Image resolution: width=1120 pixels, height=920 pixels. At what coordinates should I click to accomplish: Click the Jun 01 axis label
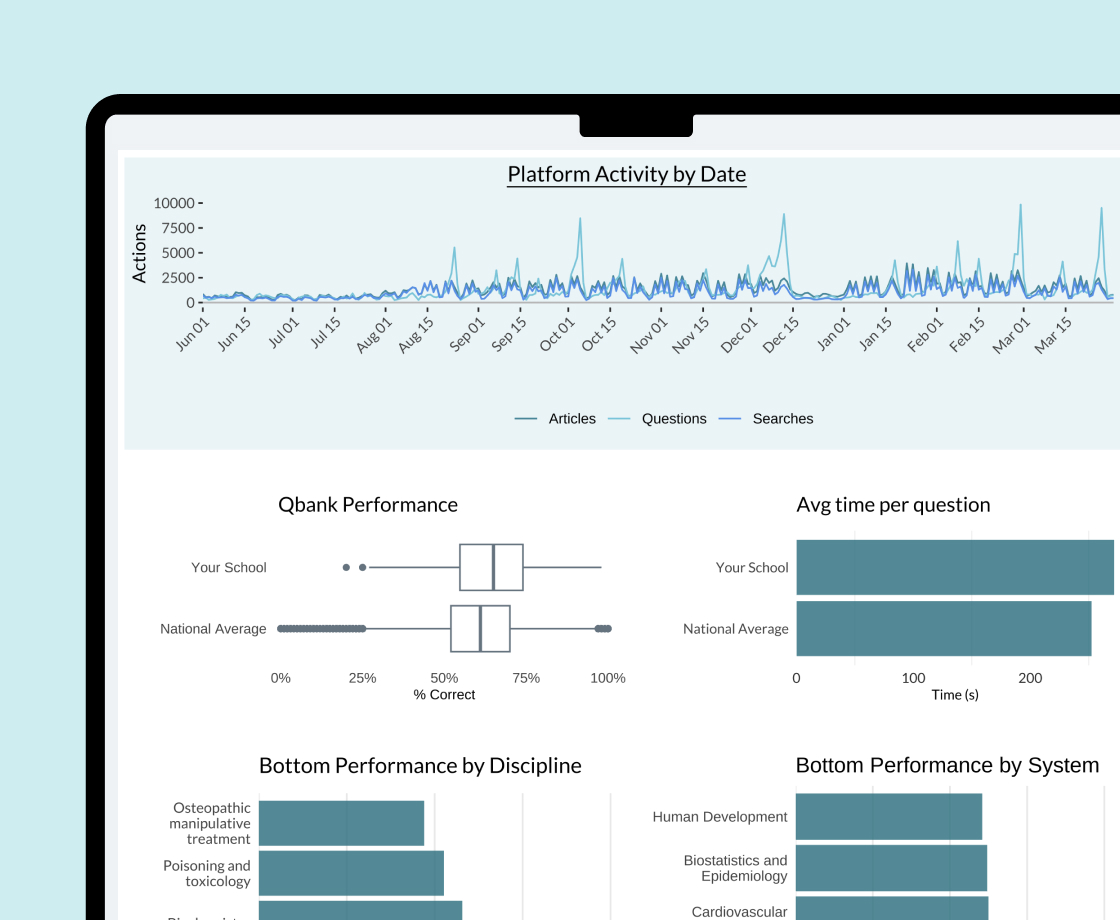192,334
